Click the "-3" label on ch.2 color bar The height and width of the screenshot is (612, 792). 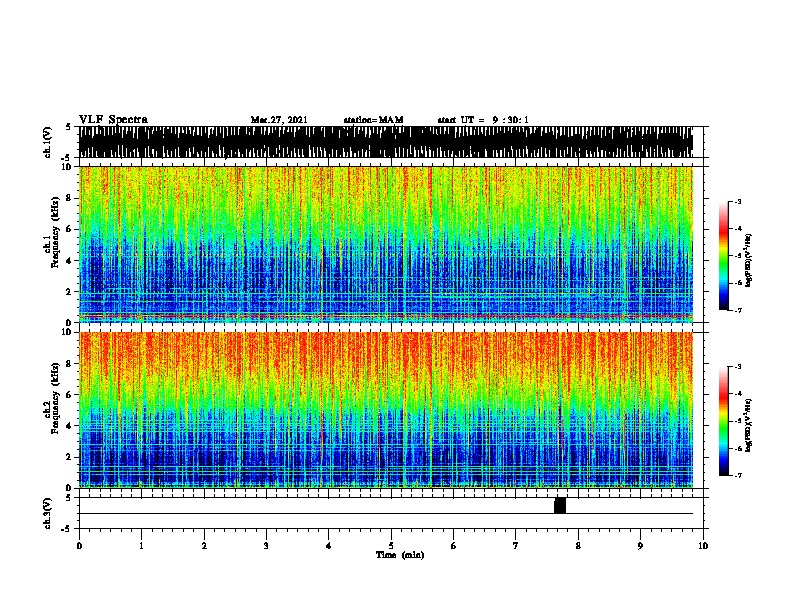737,366
